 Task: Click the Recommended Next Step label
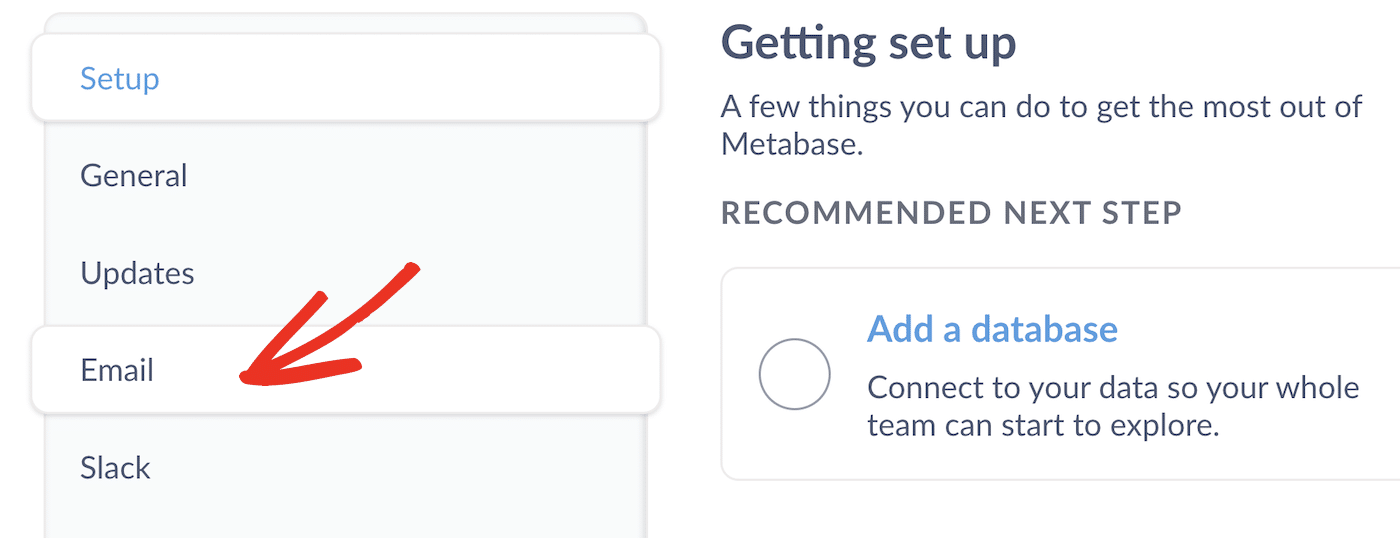click(951, 213)
